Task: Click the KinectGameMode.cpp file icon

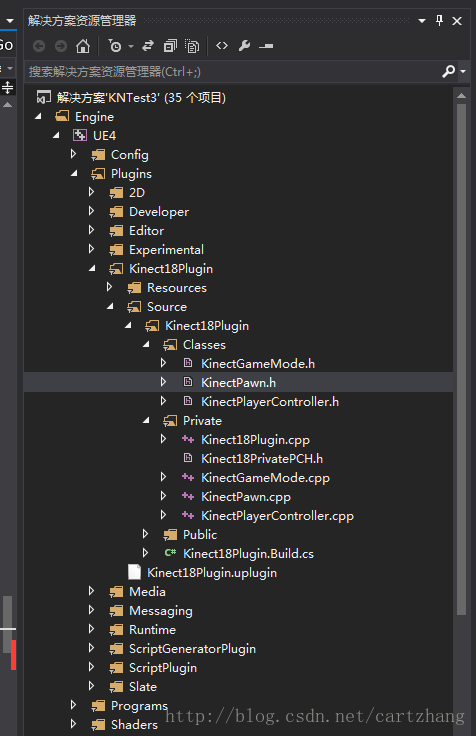Action: [x=188, y=477]
